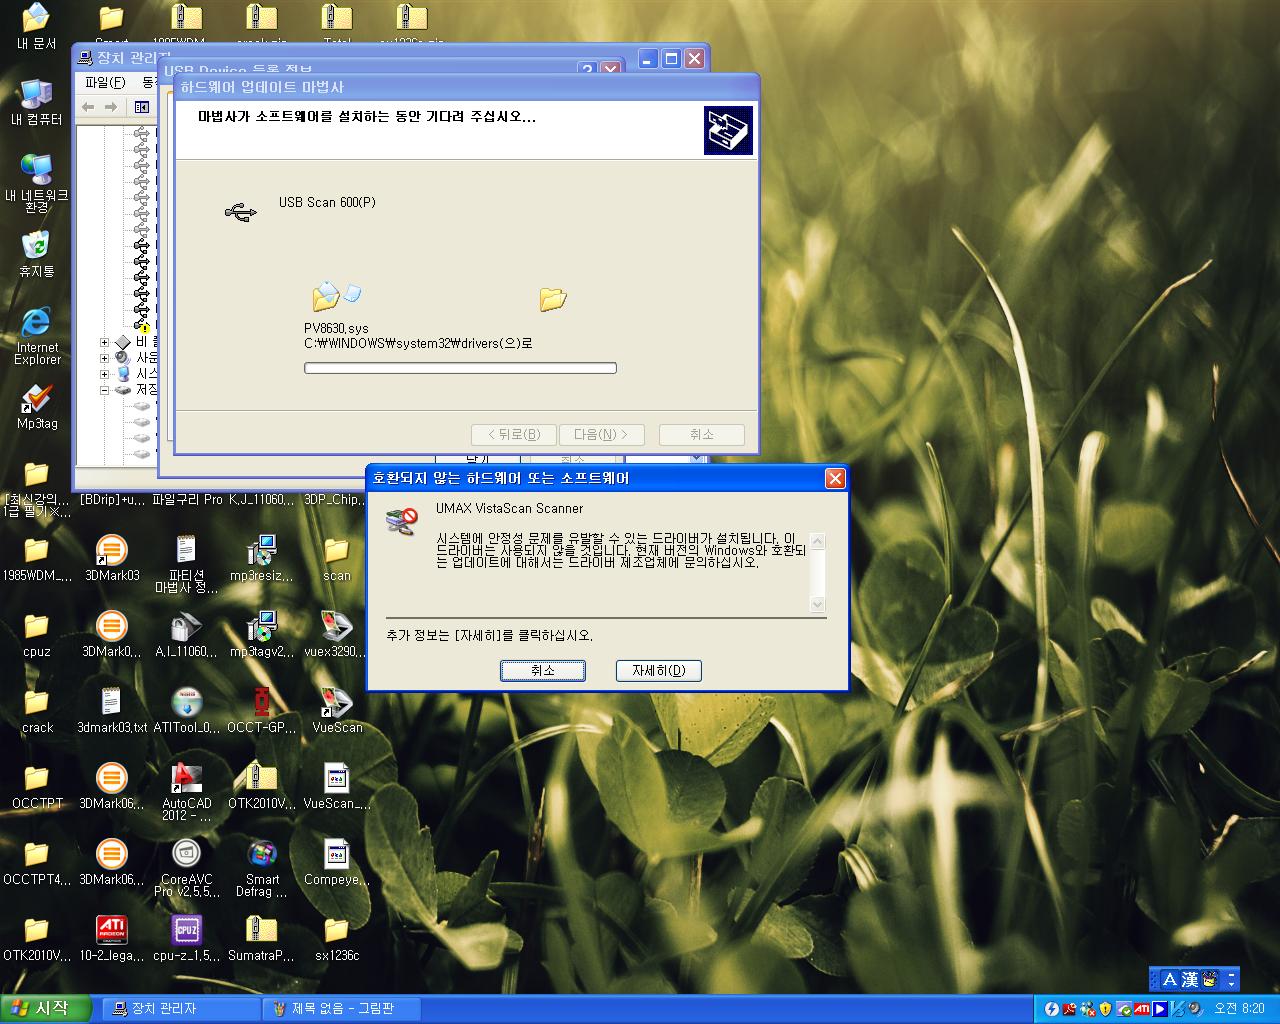Expand the 시스... system devices node
This screenshot has height=1024, width=1280.
click(104, 374)
